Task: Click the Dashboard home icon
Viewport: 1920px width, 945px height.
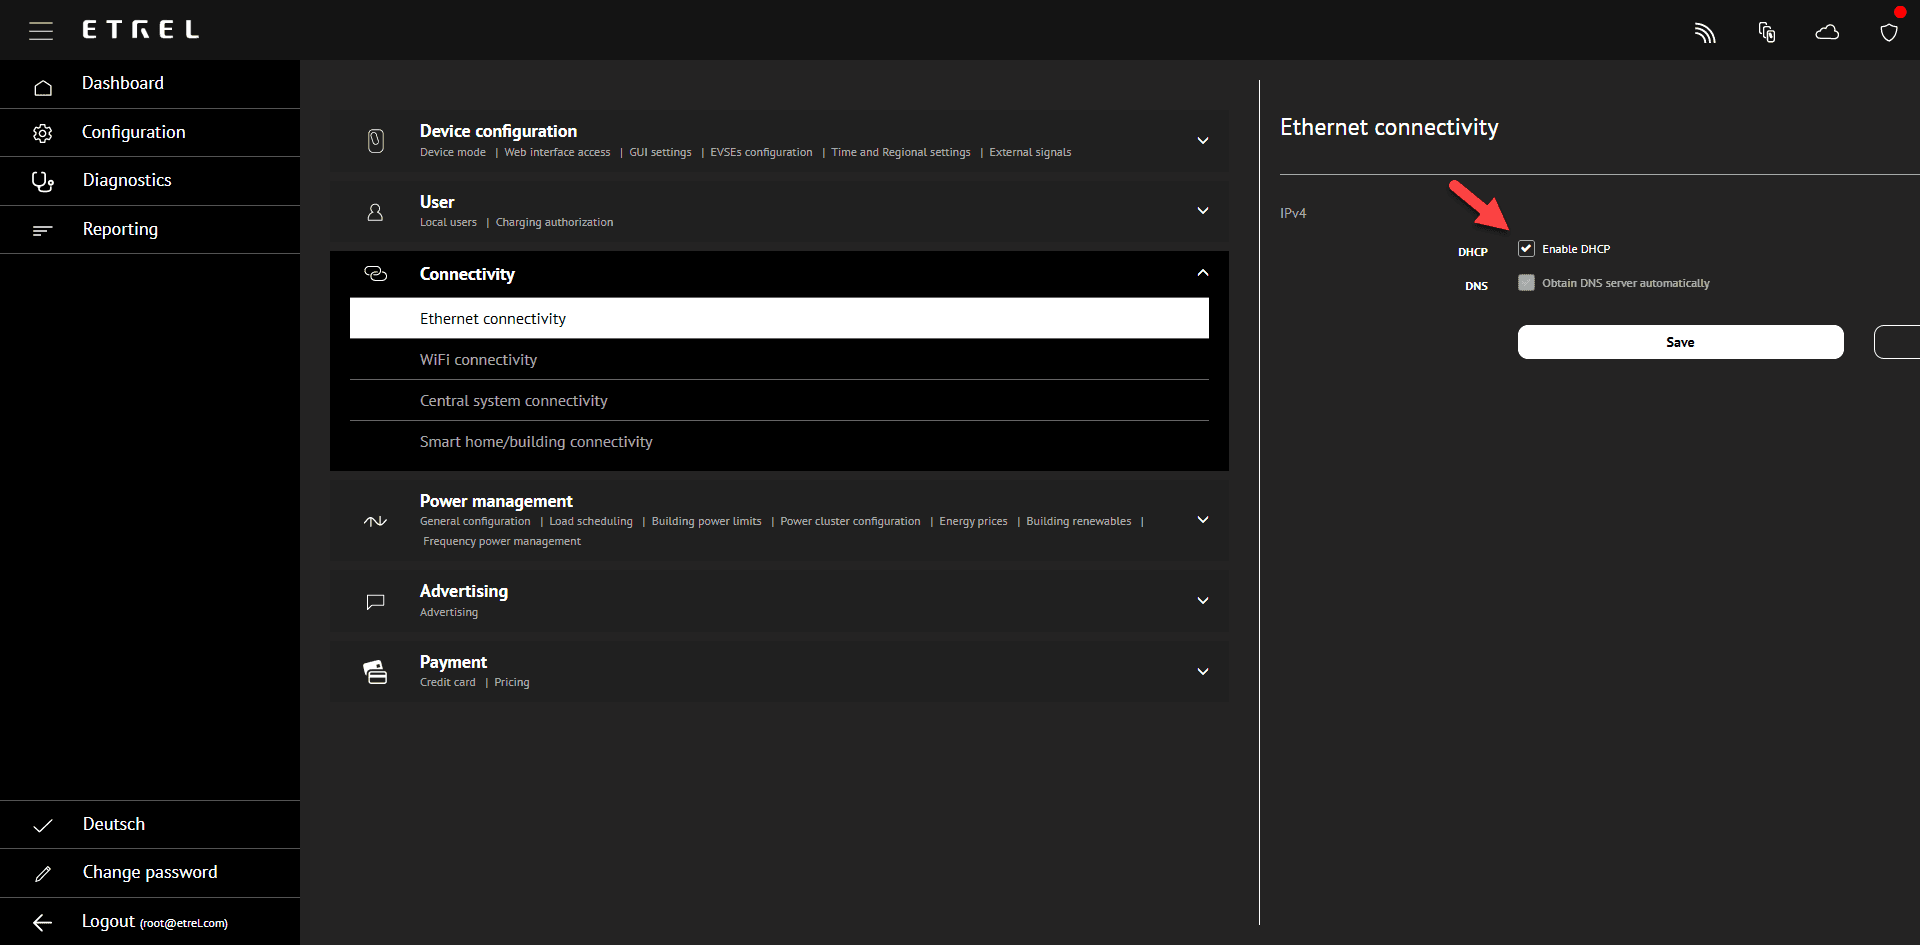Action: coord(43,88)
